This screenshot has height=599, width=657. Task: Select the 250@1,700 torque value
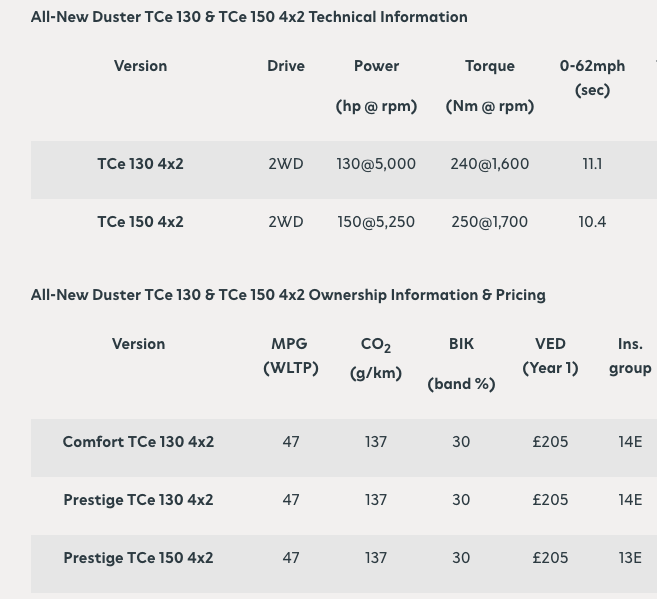(489, 222)
